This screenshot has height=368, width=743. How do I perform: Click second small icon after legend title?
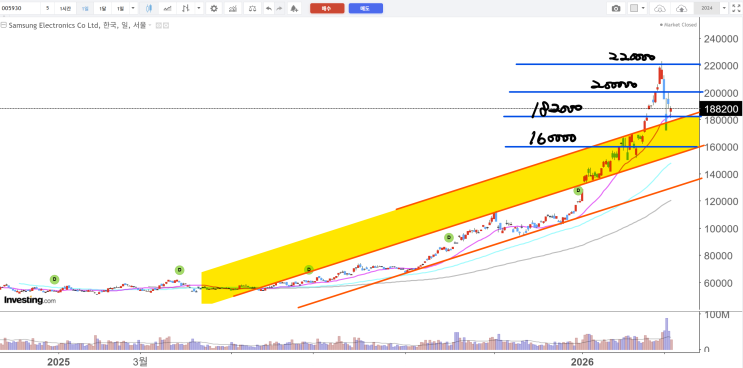[166, 25]
